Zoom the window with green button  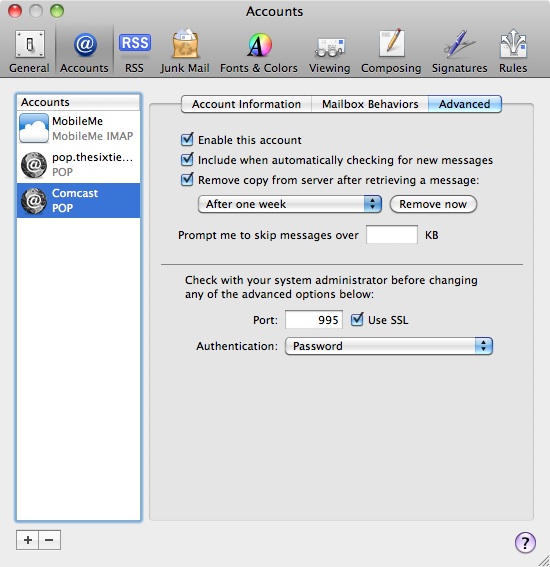(x=57, y=11)
